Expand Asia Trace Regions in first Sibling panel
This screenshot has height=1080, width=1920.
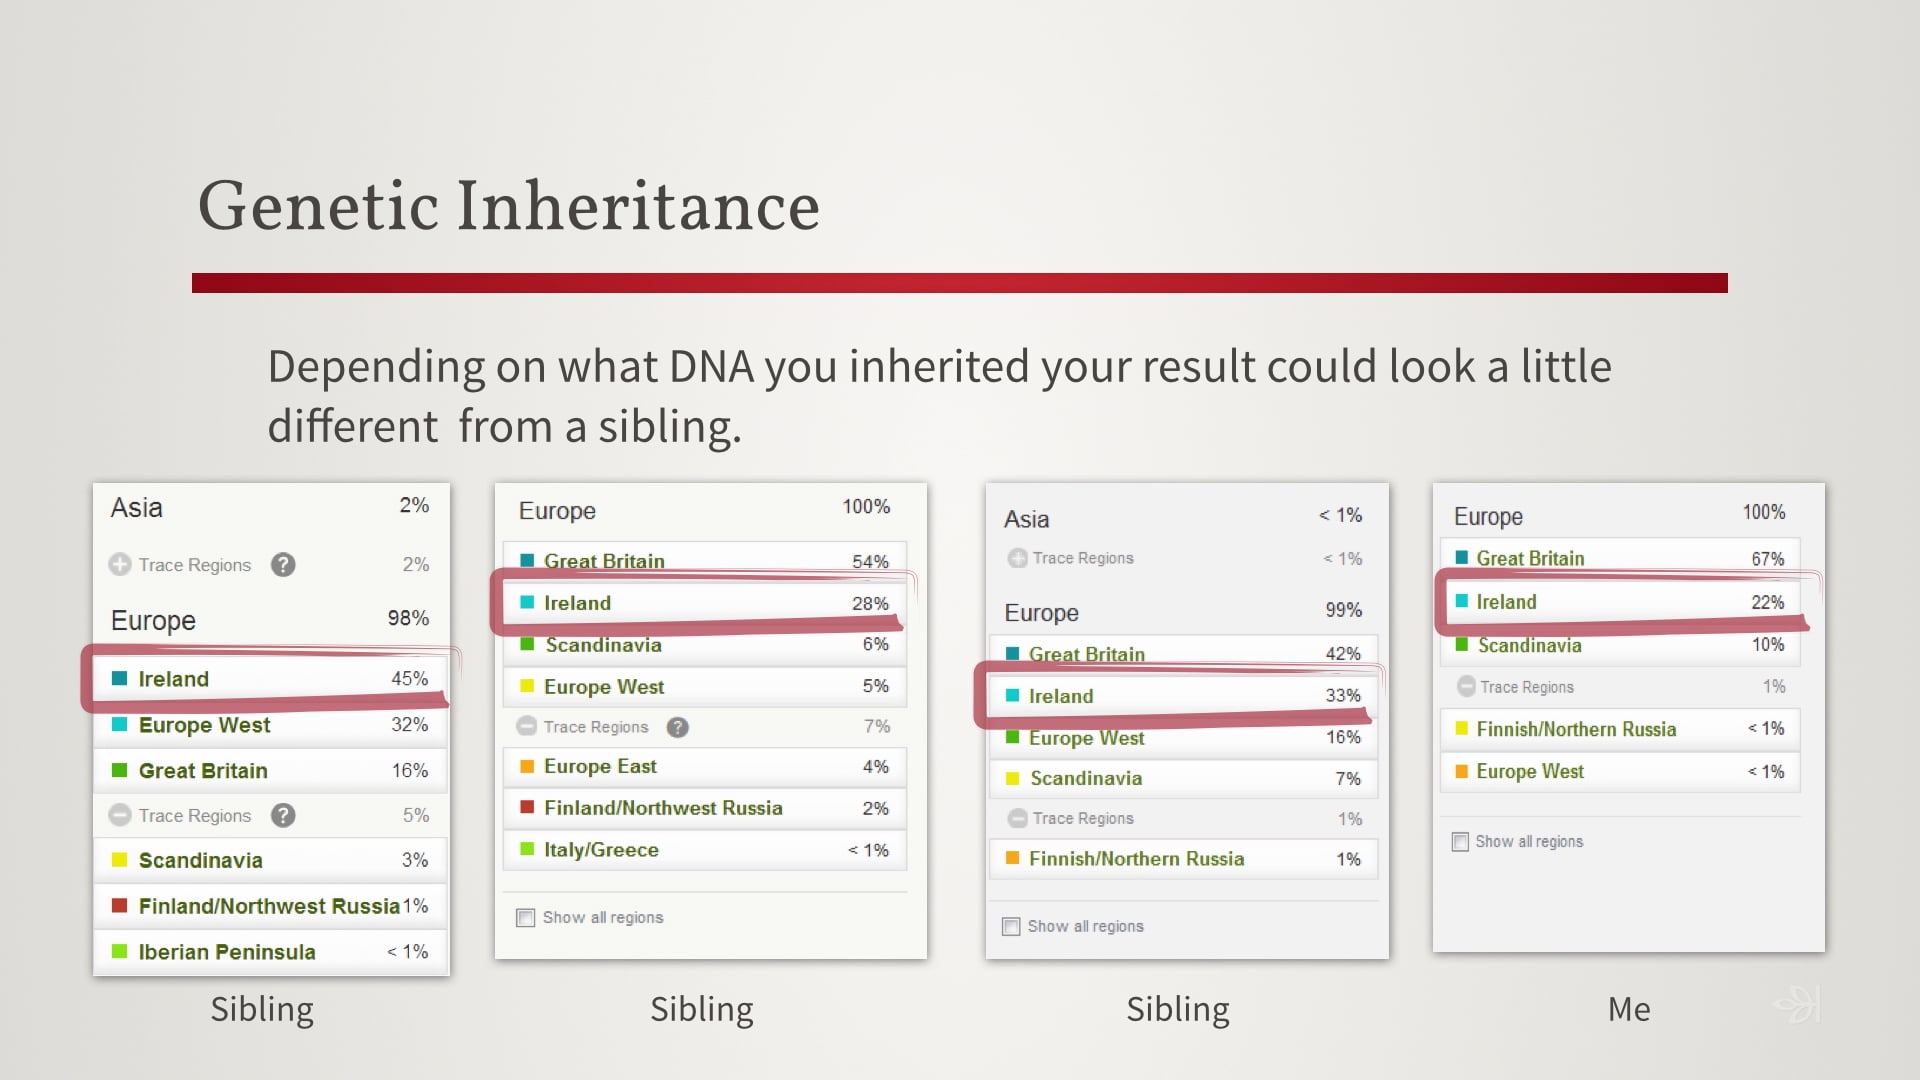(118, 565)
